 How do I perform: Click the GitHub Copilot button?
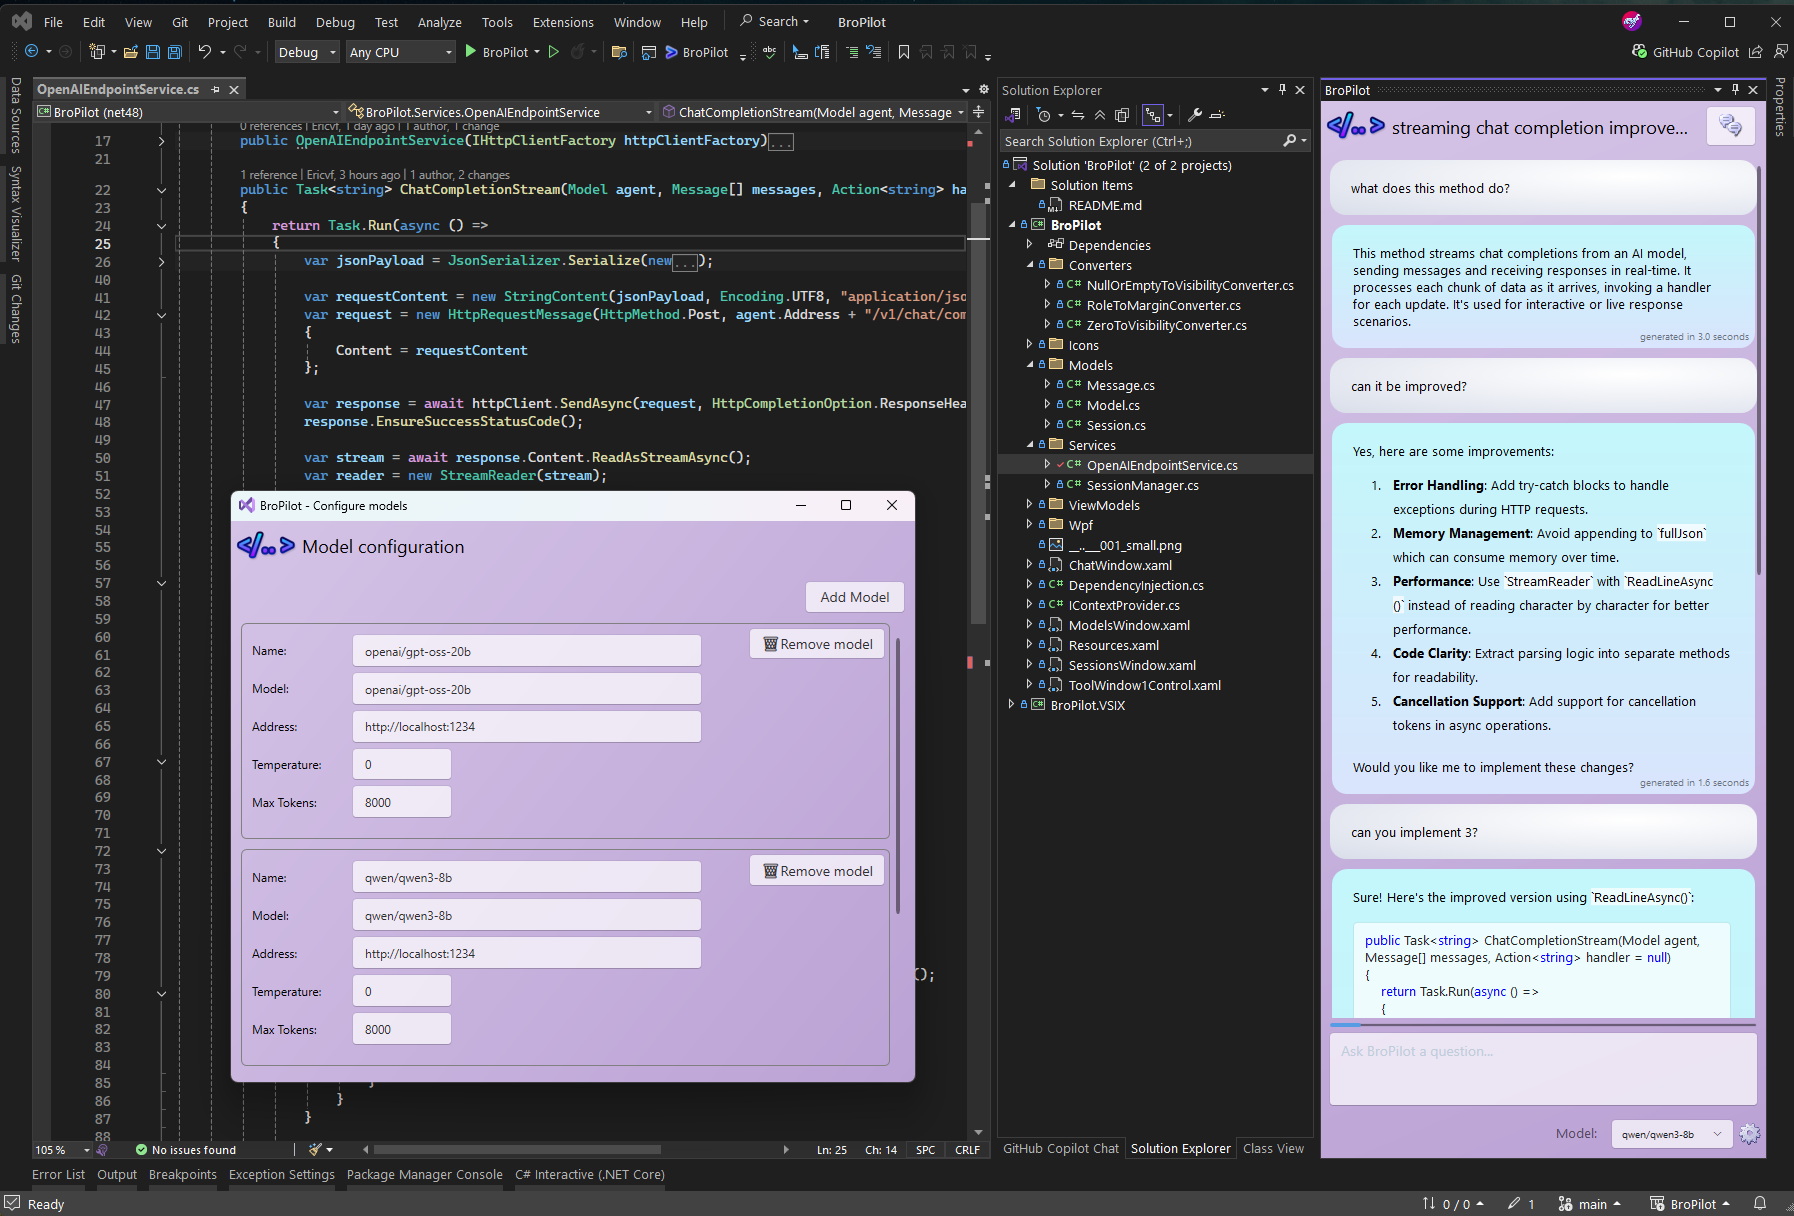click(1685, 52)
